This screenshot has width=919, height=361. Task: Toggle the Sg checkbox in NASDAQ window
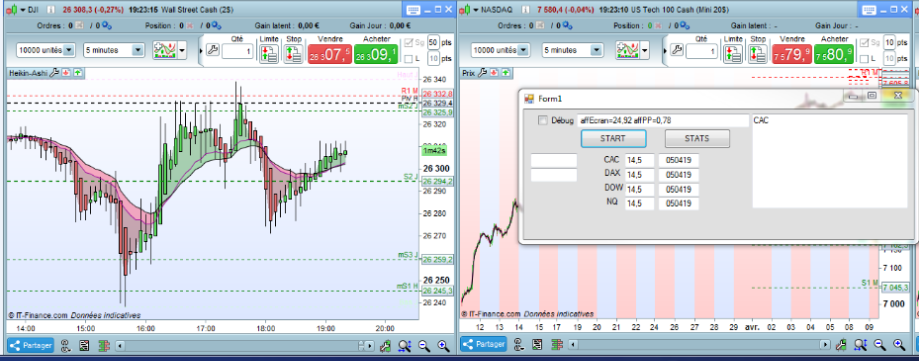click(864, 42)
